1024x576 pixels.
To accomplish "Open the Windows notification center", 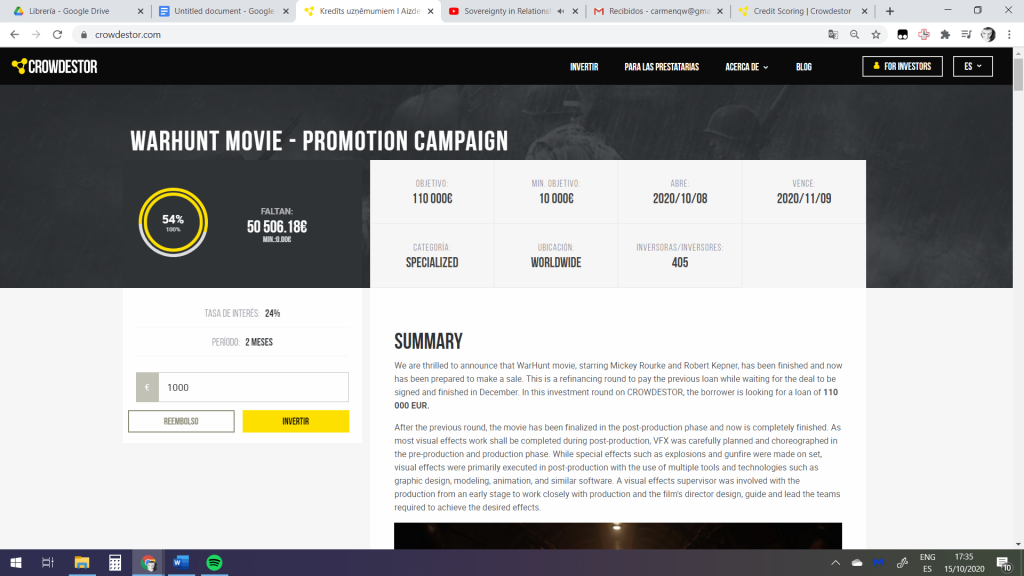I will coord(1004,562).
